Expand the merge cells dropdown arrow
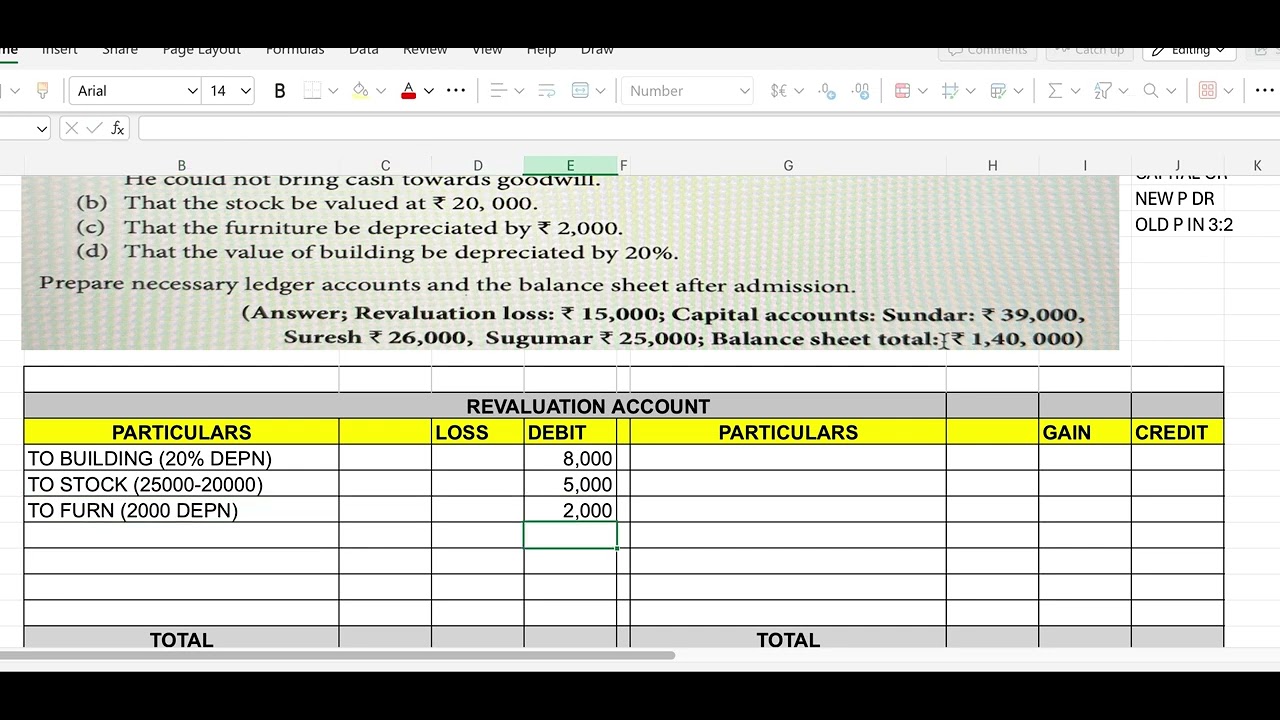 [x=600, y=91]
